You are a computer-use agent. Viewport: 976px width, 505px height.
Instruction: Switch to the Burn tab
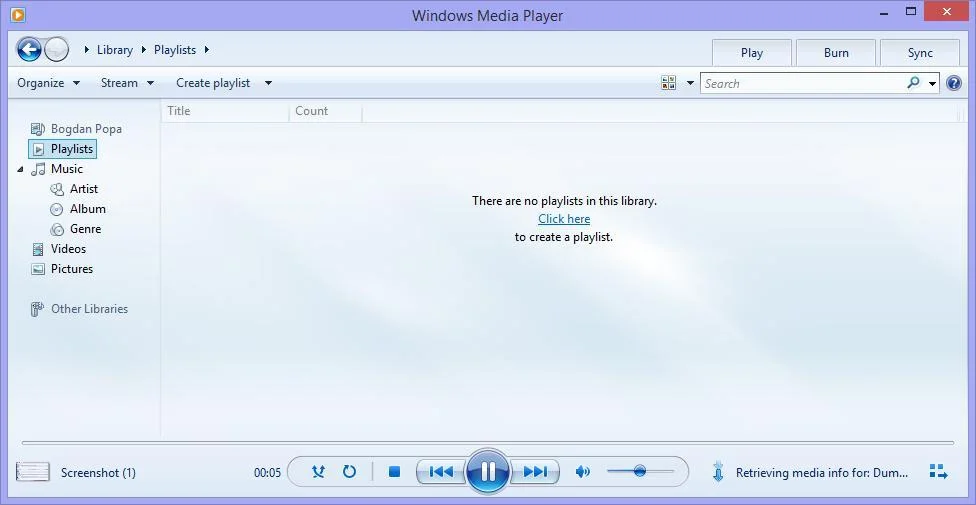[836, 53]
